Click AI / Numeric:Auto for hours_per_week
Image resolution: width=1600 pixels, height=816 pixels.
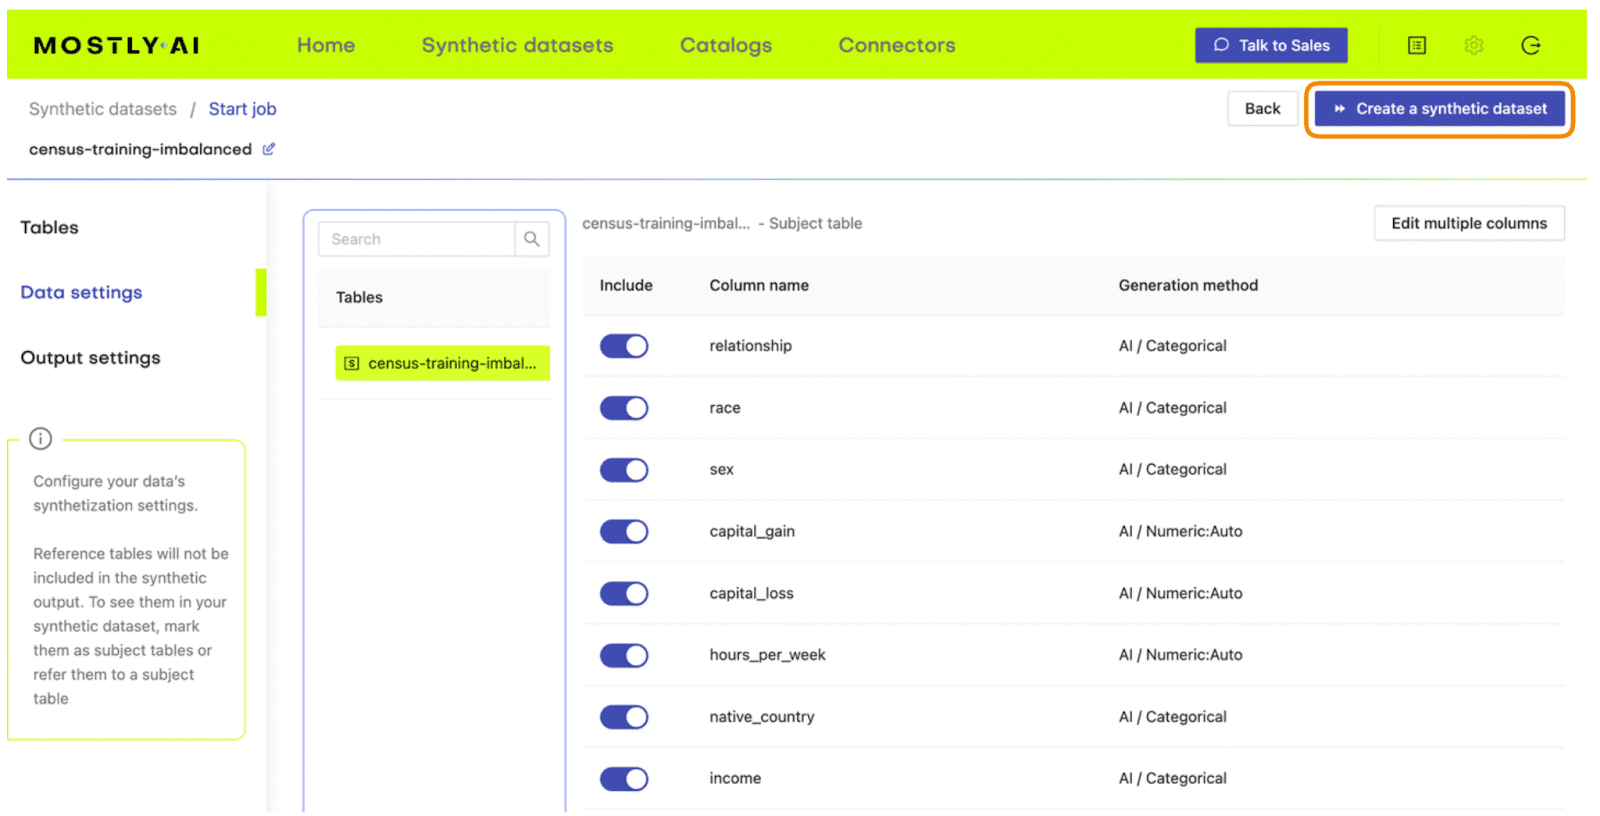point(1180,656)
